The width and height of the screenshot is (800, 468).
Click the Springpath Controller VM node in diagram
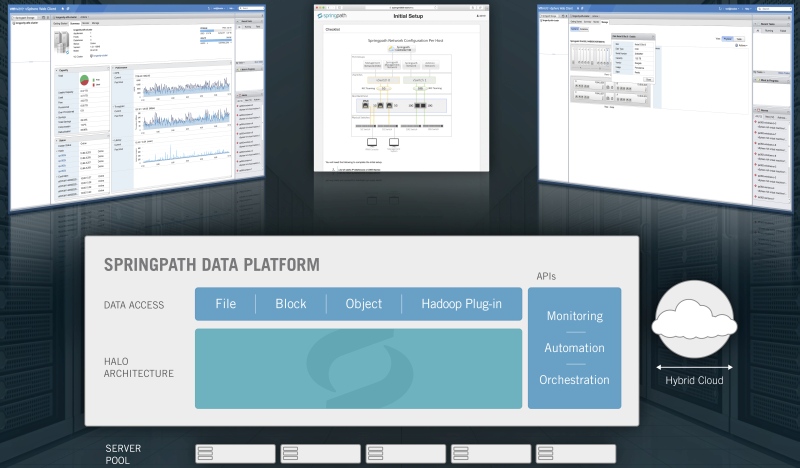click(x=402, y=48)
